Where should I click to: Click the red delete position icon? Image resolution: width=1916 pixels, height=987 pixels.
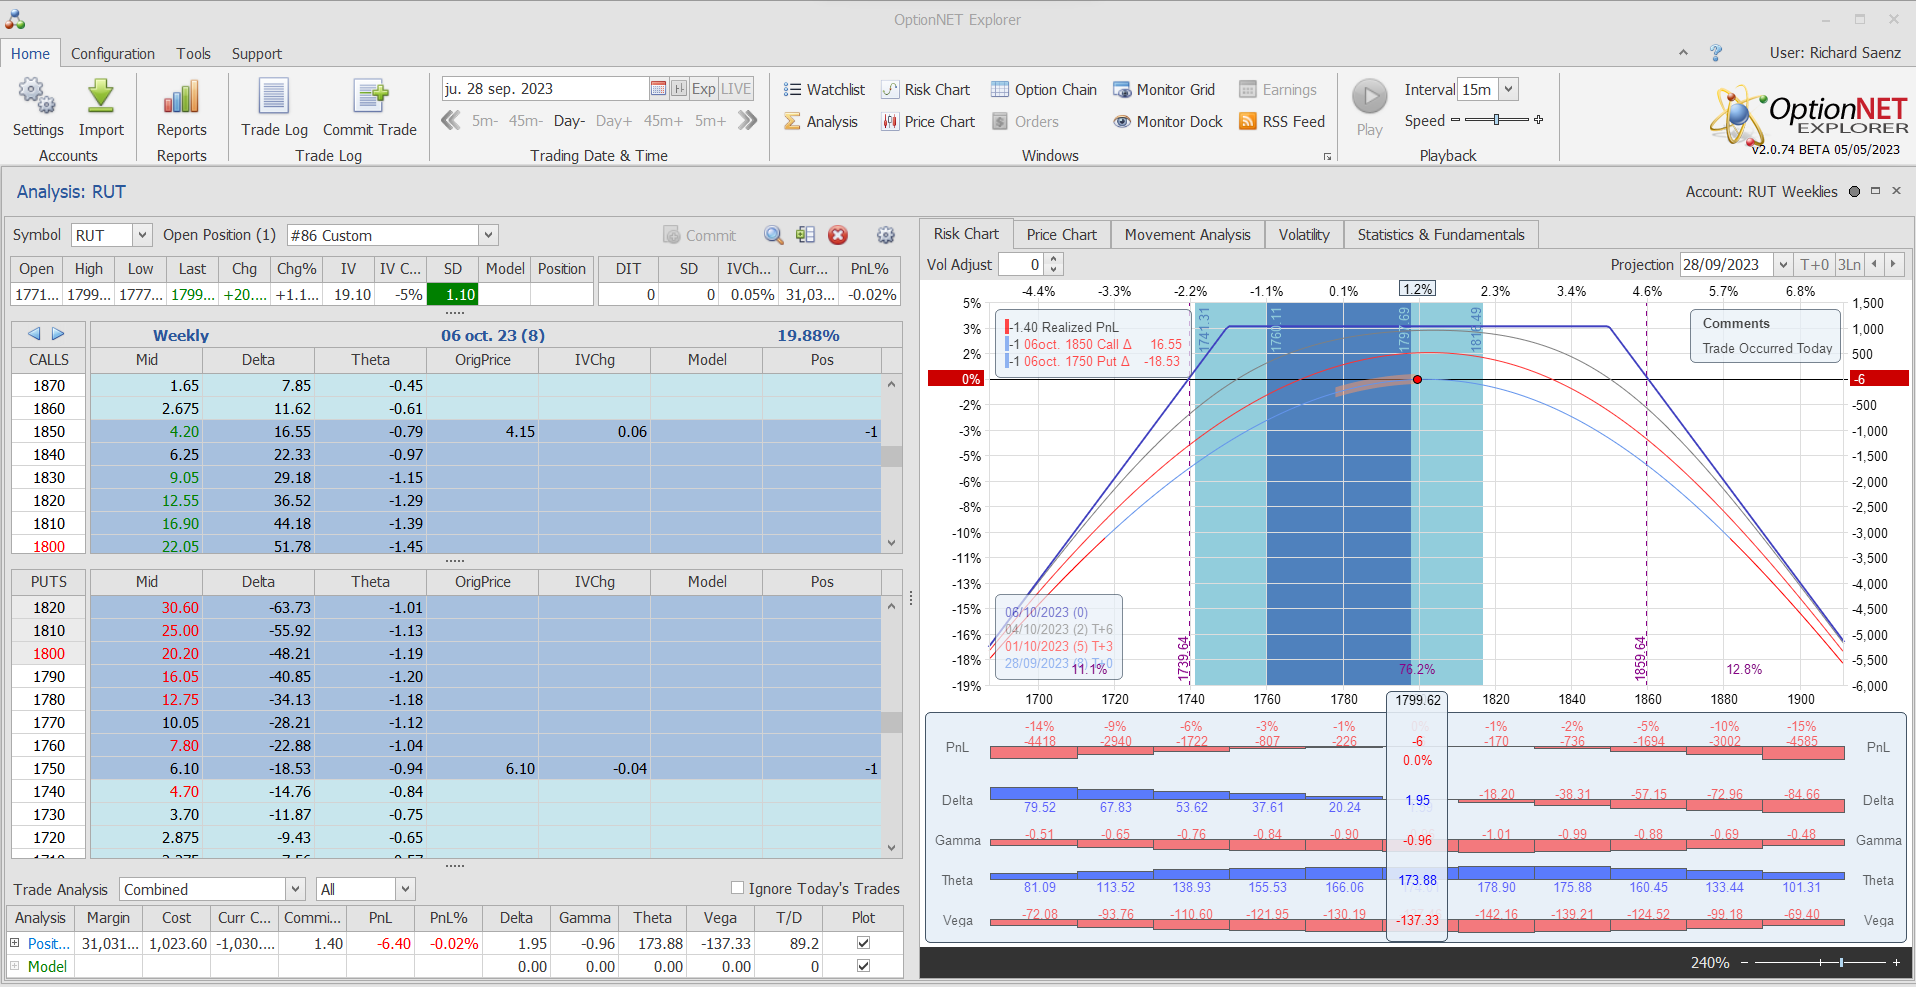pos(838,235)
